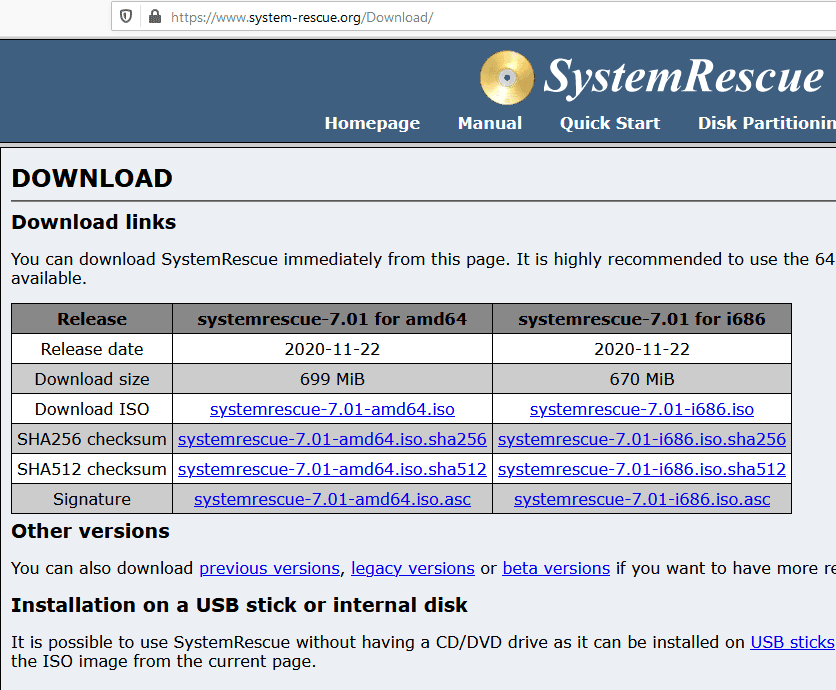Open systemrescue-7.01-i686.iso.sha512 link

coord(642,469)
